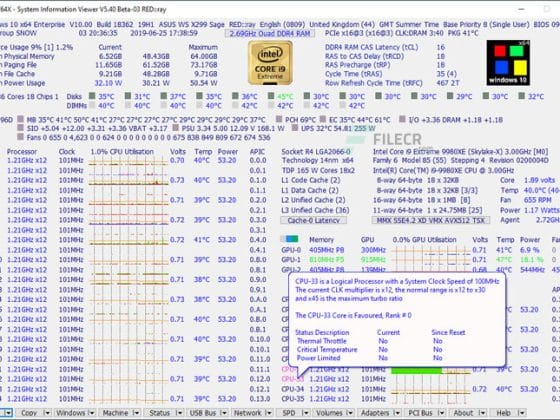Click the Windows button in bottom bar
560x420 pixels.
click(71, 413)
